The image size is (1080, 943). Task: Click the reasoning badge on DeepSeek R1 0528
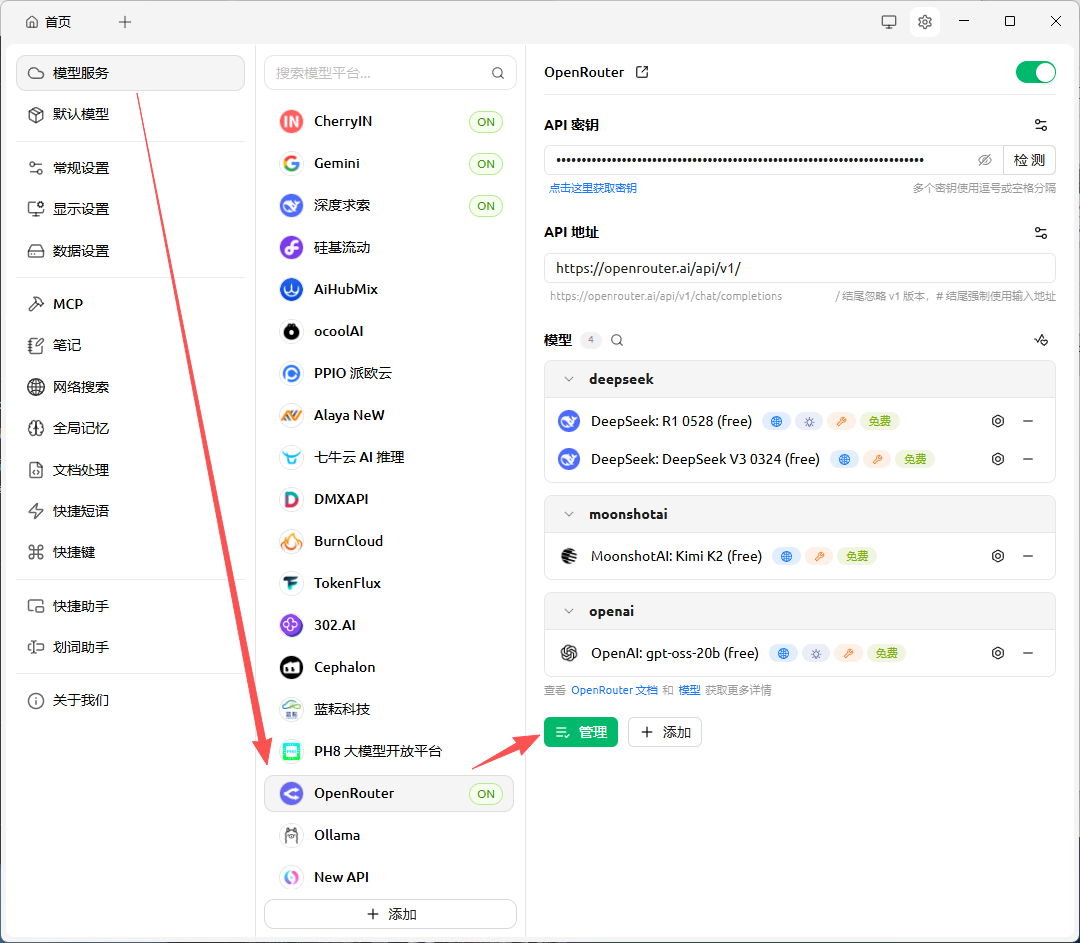[809, 422]
